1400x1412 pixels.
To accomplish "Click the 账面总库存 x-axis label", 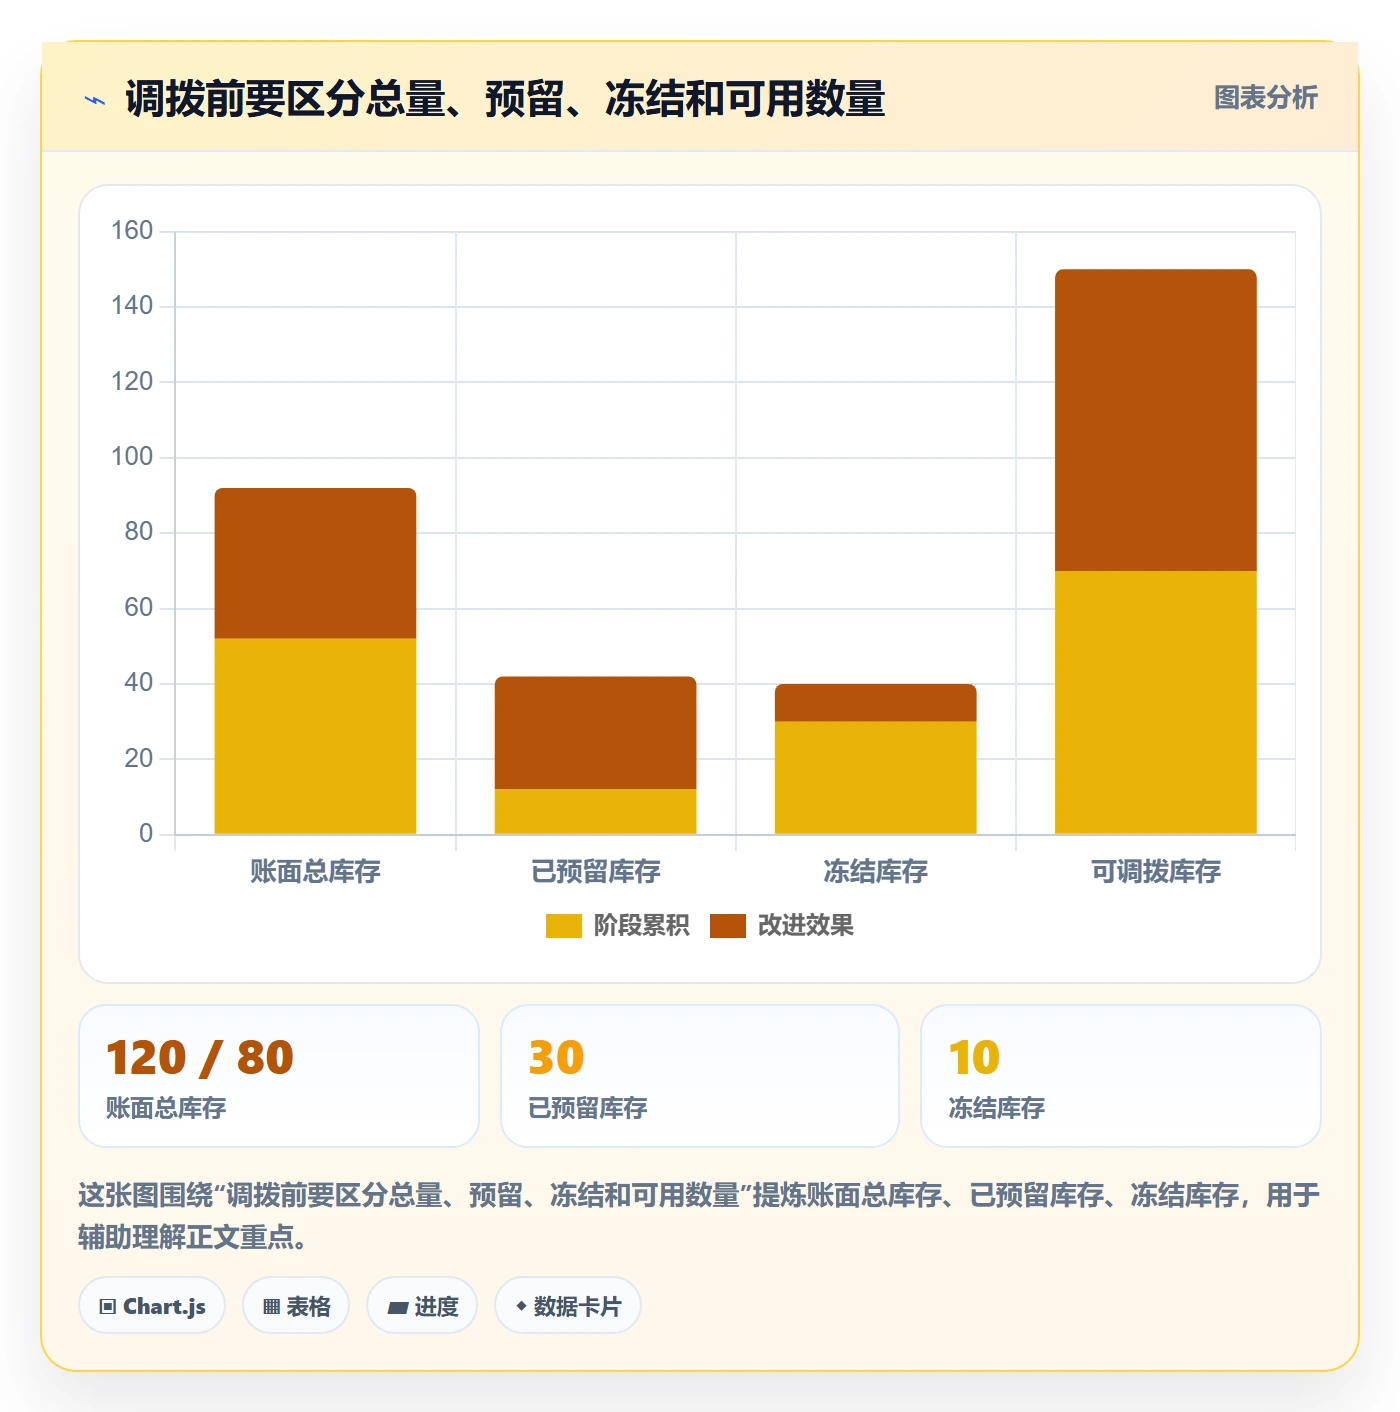I will pos(315,871).
